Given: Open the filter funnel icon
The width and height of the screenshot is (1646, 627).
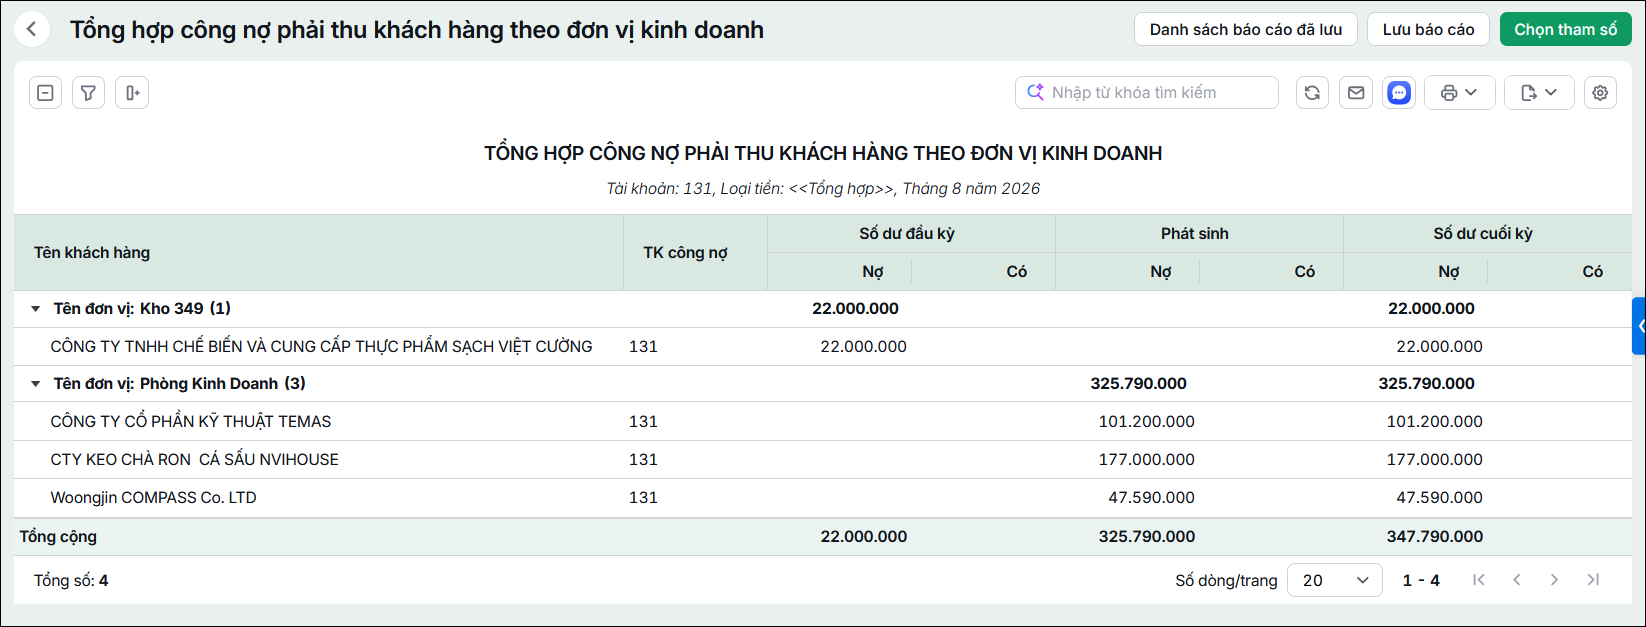Looking at the screenshot, I should coord(88,93).
